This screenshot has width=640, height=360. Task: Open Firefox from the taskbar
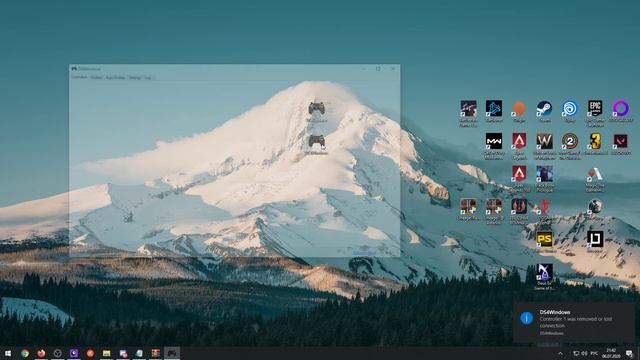point(41,353)
